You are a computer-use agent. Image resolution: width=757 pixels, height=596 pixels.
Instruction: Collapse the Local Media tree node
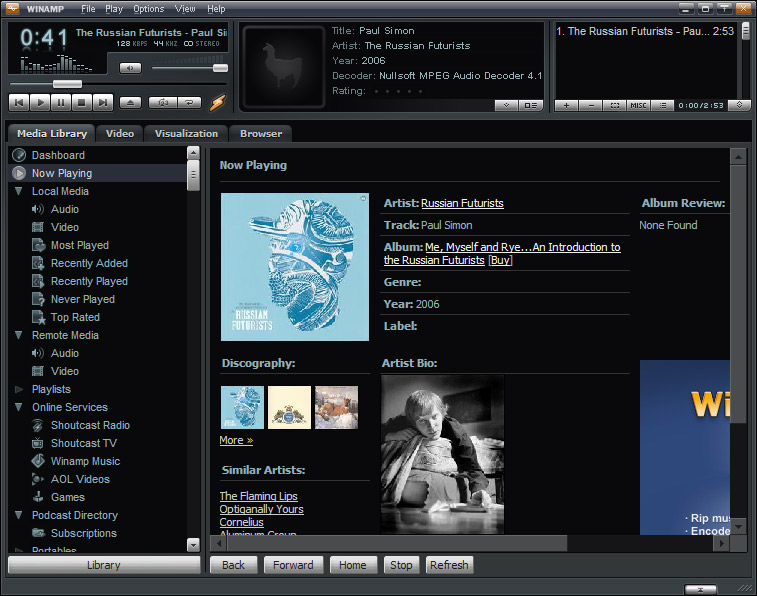19,191
